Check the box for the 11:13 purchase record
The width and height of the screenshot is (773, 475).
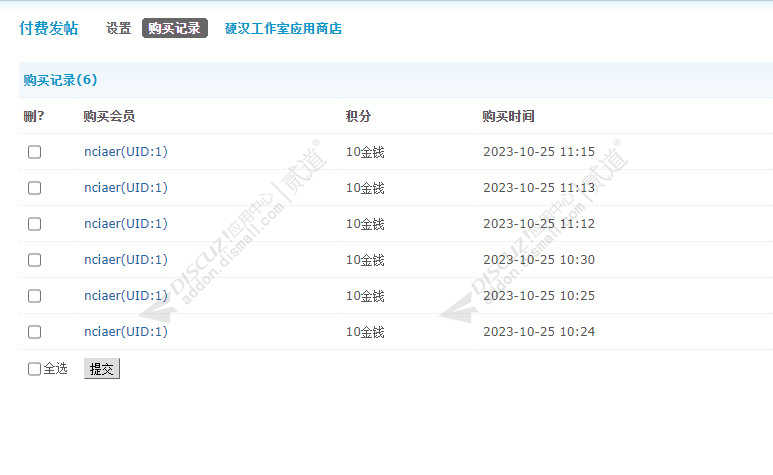coord(35,188)
